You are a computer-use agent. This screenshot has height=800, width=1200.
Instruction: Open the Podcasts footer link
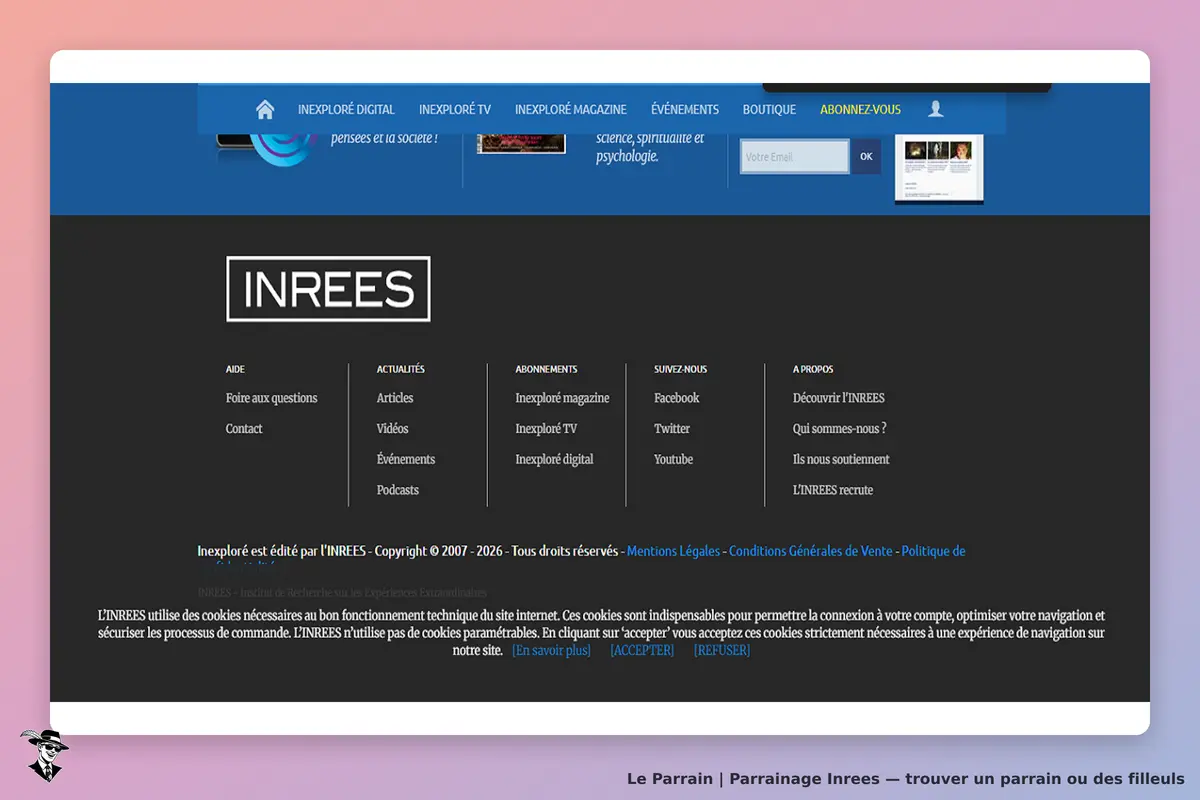[x=398, y=490]
